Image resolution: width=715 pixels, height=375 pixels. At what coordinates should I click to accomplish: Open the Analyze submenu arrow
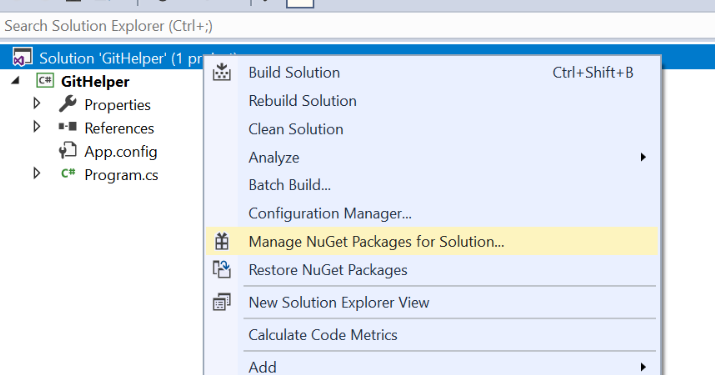click(643, 157)
